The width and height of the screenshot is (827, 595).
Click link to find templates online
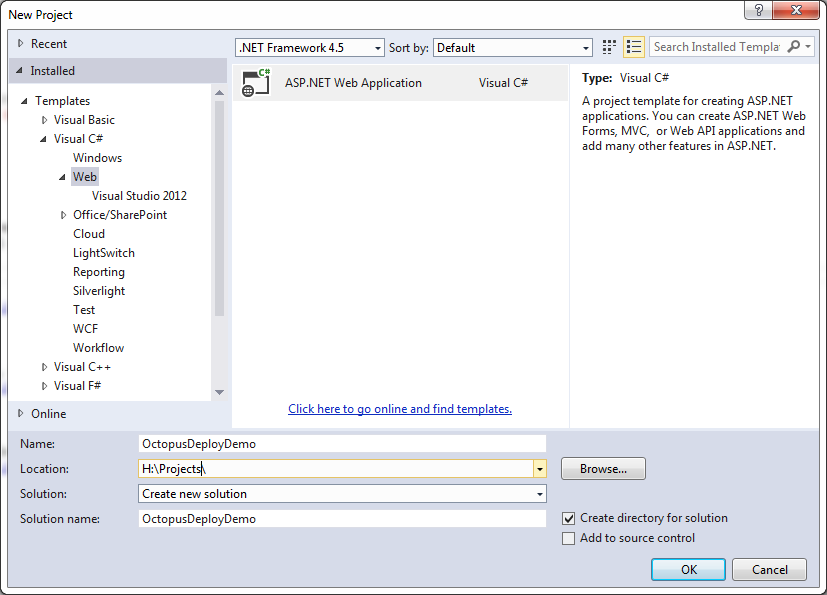pos(400,409)
